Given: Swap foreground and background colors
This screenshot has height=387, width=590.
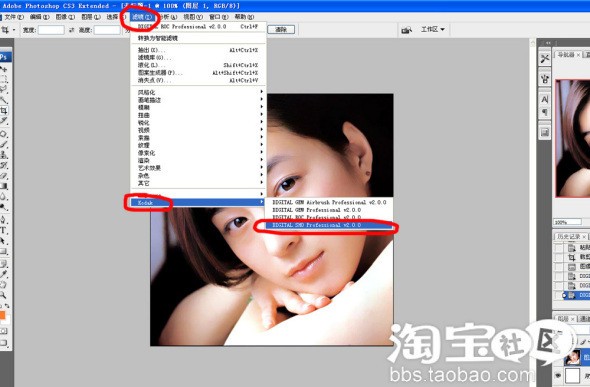Looking at the screenshot, I should click(x=7, y=306).
